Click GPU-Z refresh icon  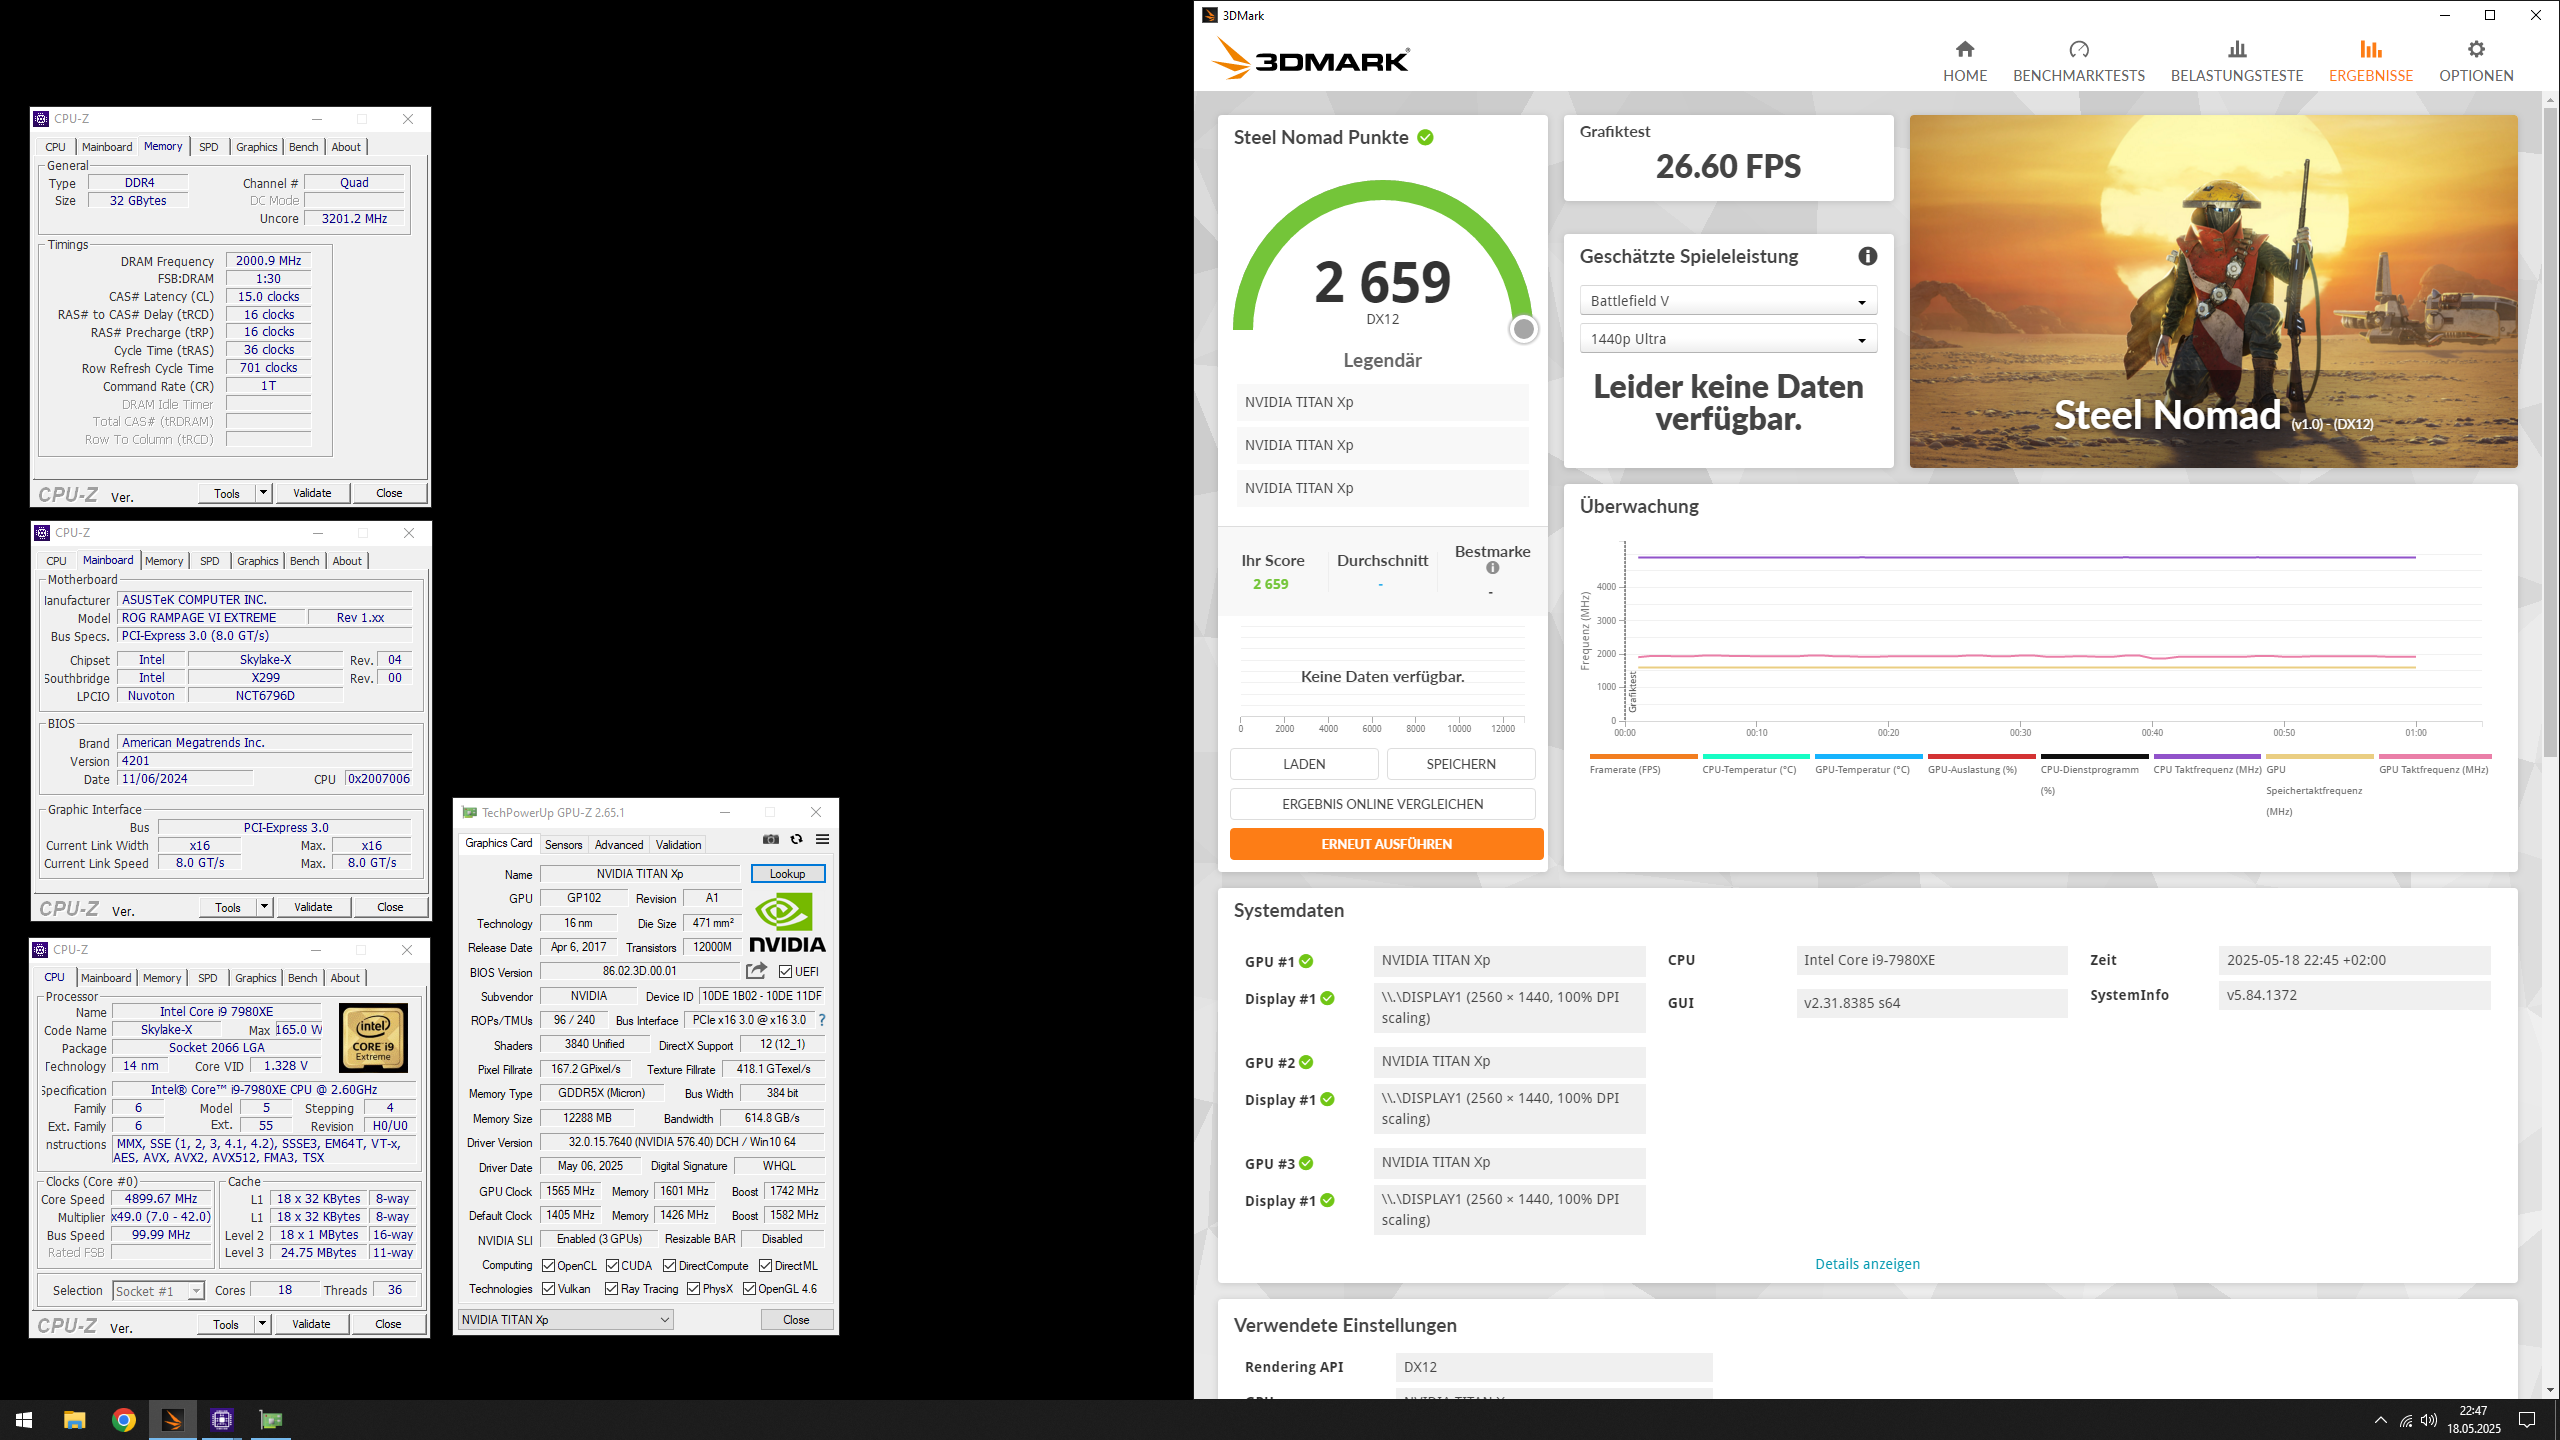pyautogui.click(x=796, y=839)
